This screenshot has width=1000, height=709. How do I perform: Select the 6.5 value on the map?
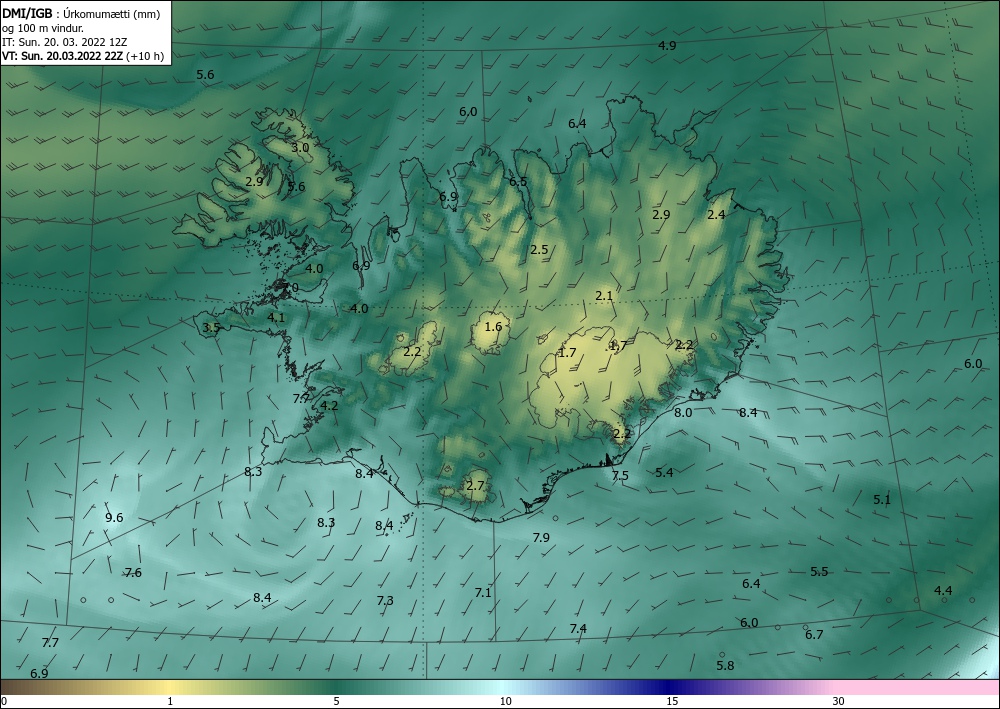(x=518, y=182)
